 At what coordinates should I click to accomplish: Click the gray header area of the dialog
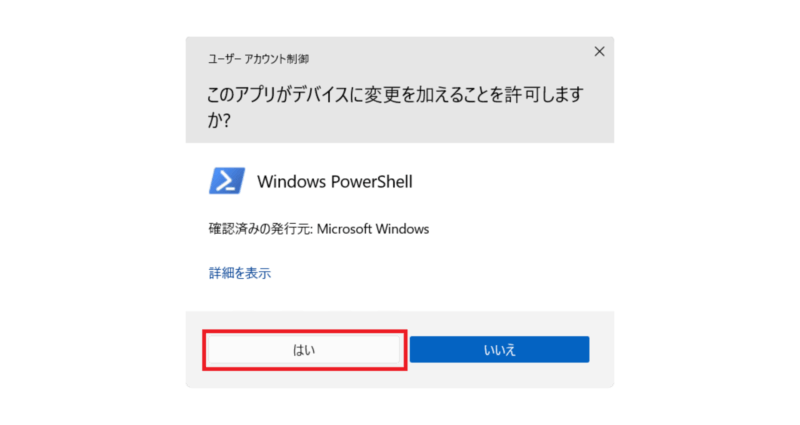coord(399,90)
